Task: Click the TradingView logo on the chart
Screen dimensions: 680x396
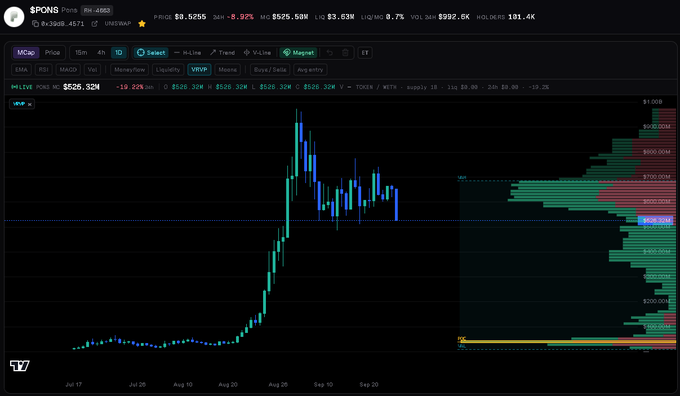Action: pyautogui.click(x=20, y=366)
